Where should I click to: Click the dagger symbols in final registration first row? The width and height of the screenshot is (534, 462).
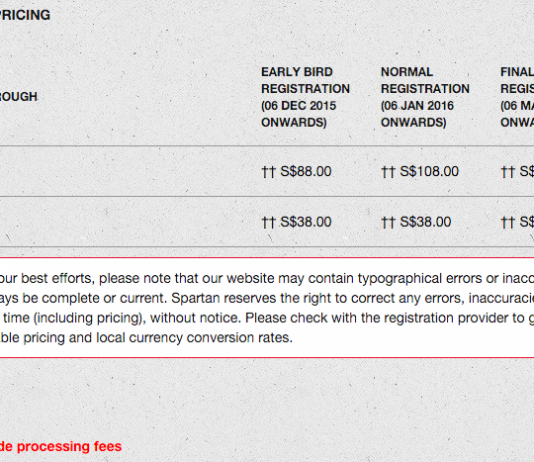(x=507, y=172)
